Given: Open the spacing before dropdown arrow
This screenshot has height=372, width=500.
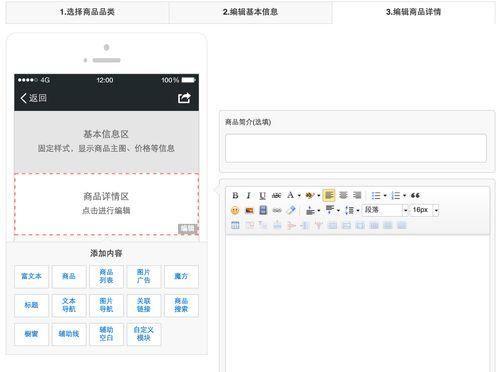Looking at the screenshot, I should click(x=319, y=211).
